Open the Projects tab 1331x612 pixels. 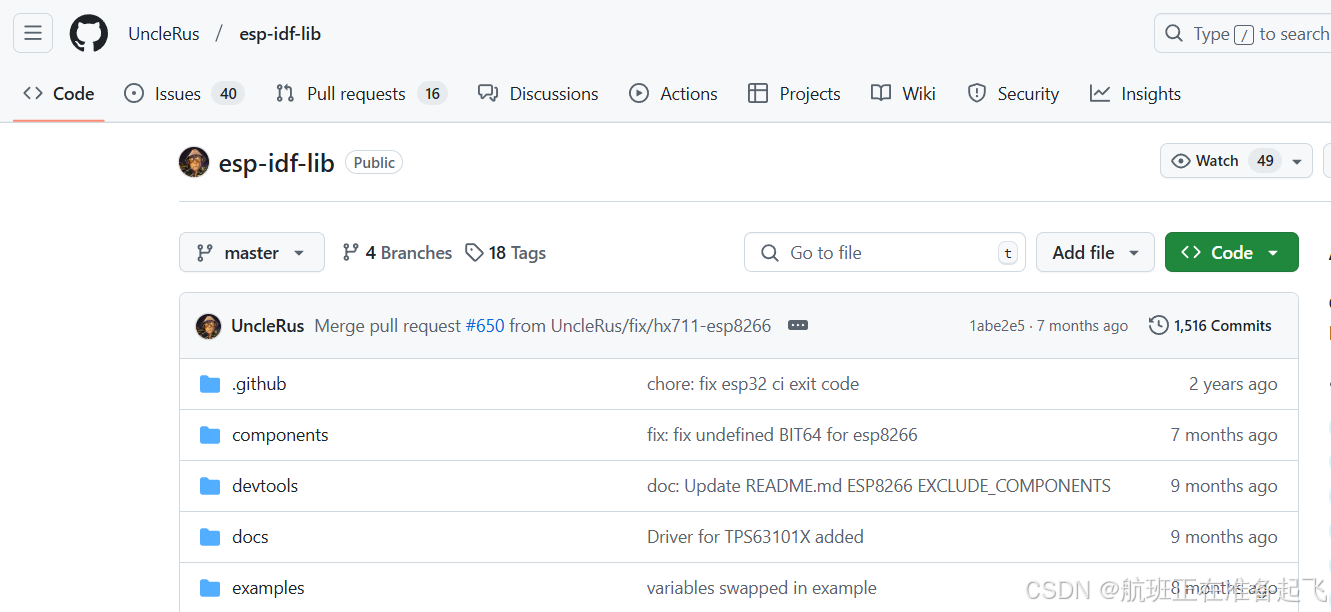[x=794, y=94]
